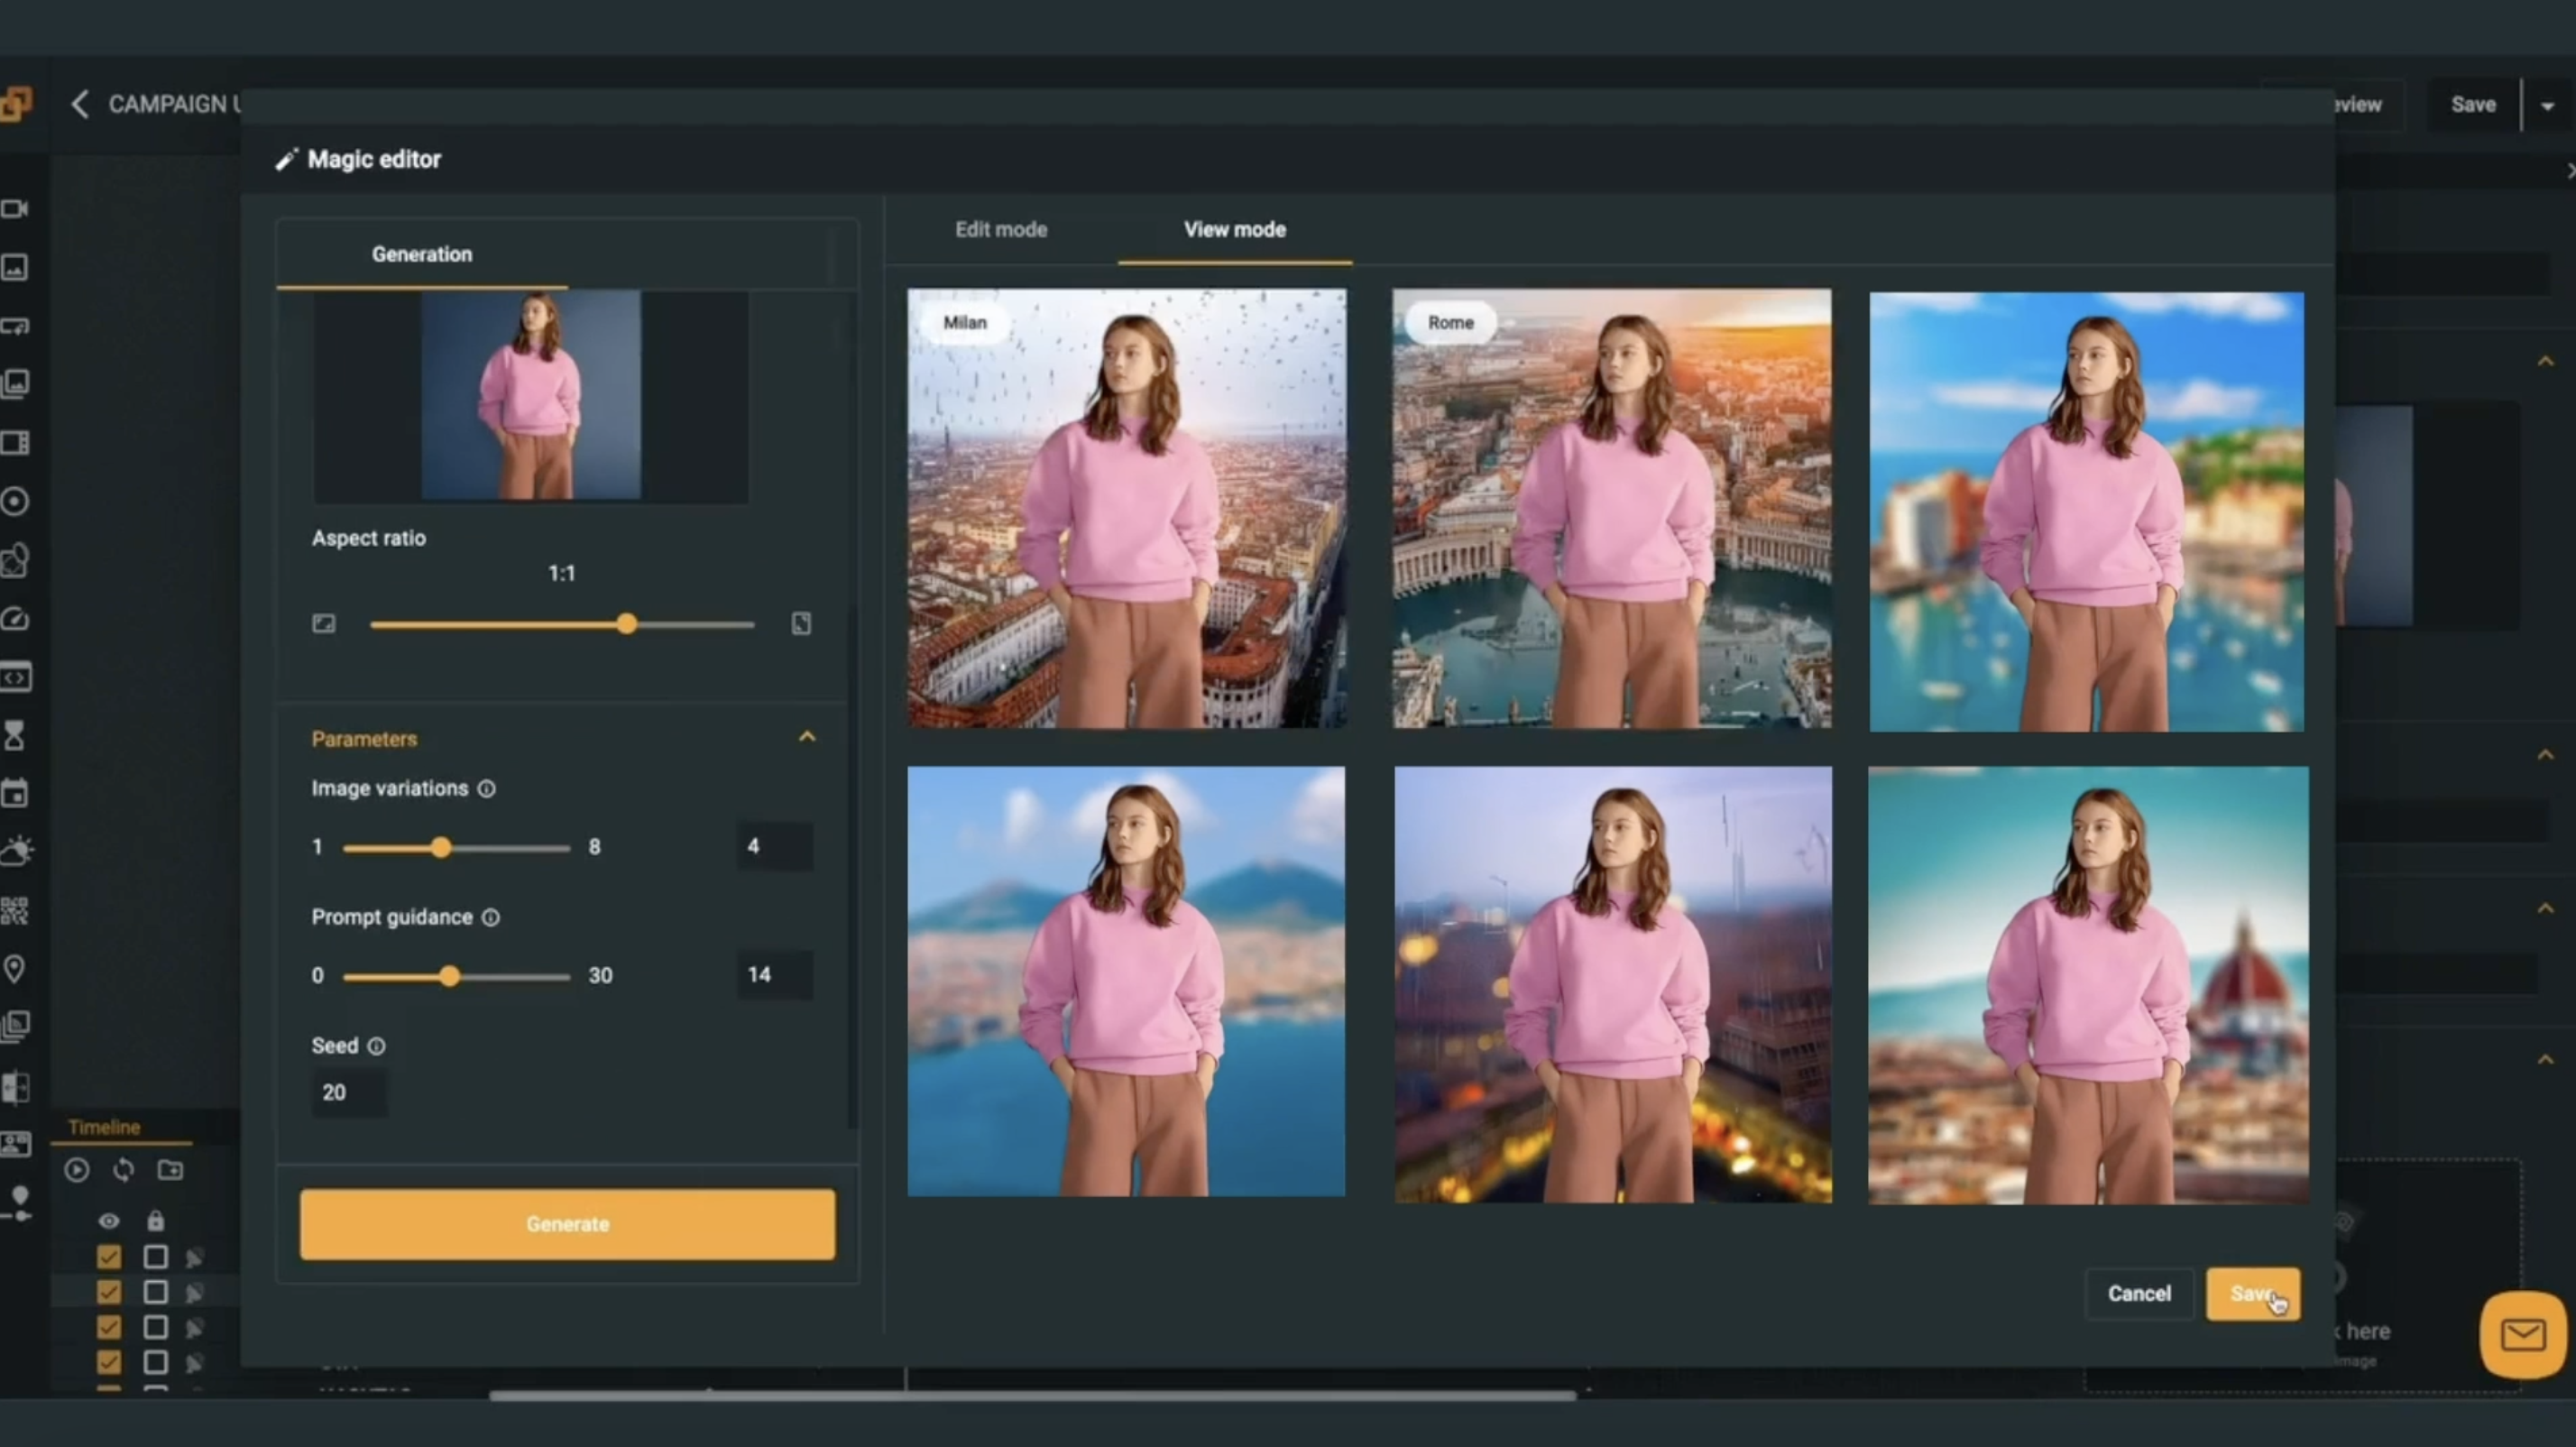This screenshot has height=1447, width=2576.
Task: Collapse the Parameters section
Action: coord(807,738)
